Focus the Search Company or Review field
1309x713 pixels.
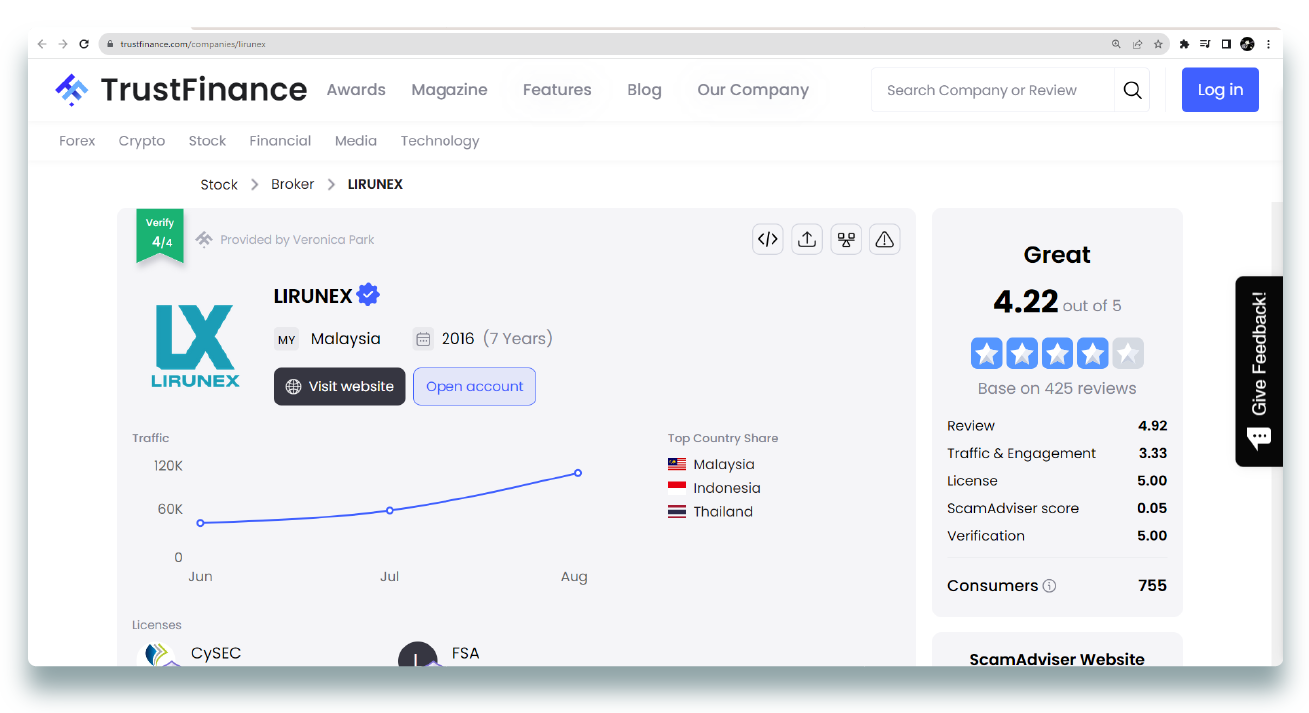(993, 90)
